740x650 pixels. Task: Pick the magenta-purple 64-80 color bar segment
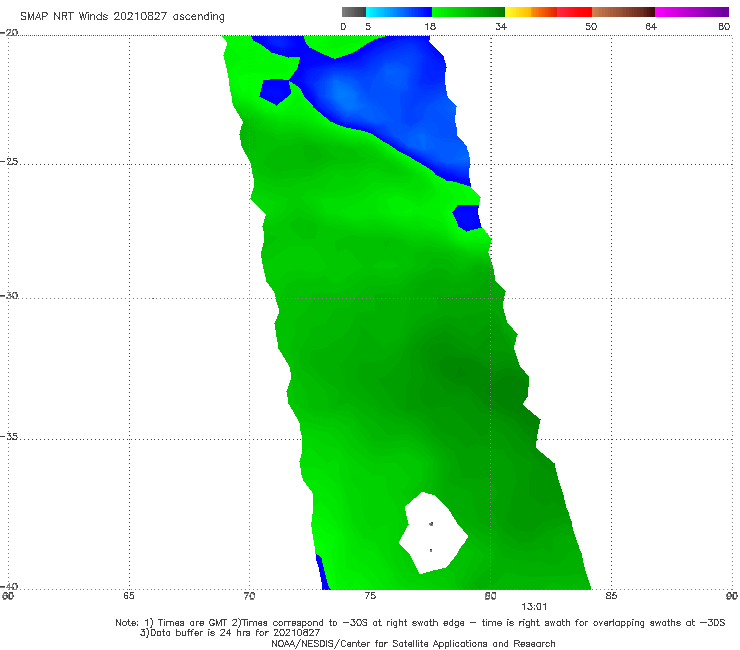pos(692,12)
